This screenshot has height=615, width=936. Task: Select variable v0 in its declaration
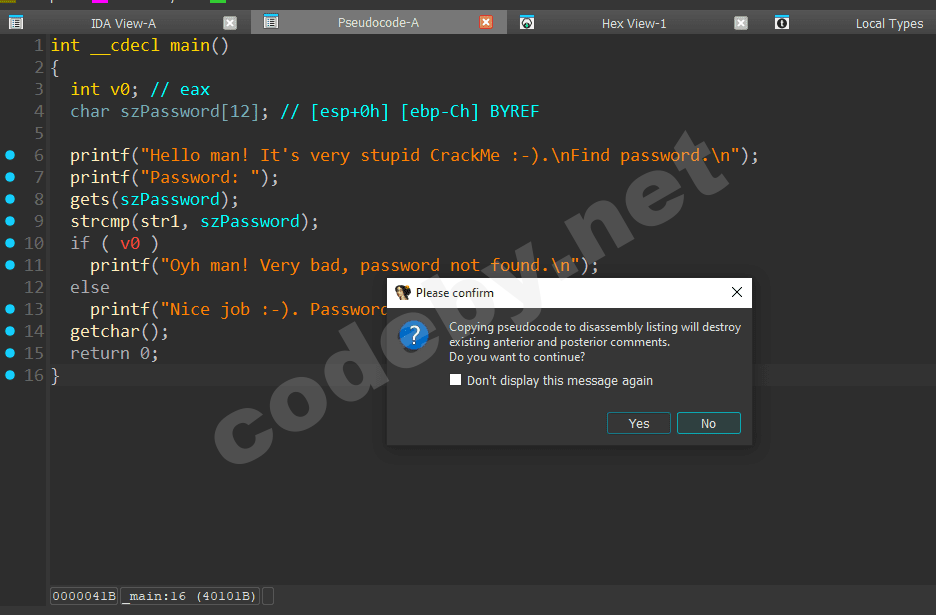click(x=120, y=90)
